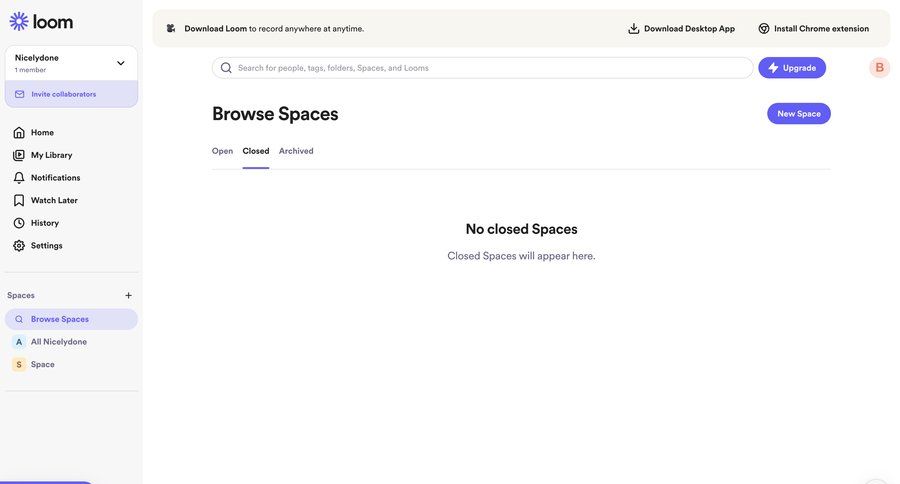Click the New Space button
Viewport: 900px width, 484px height.
(798, 114)
